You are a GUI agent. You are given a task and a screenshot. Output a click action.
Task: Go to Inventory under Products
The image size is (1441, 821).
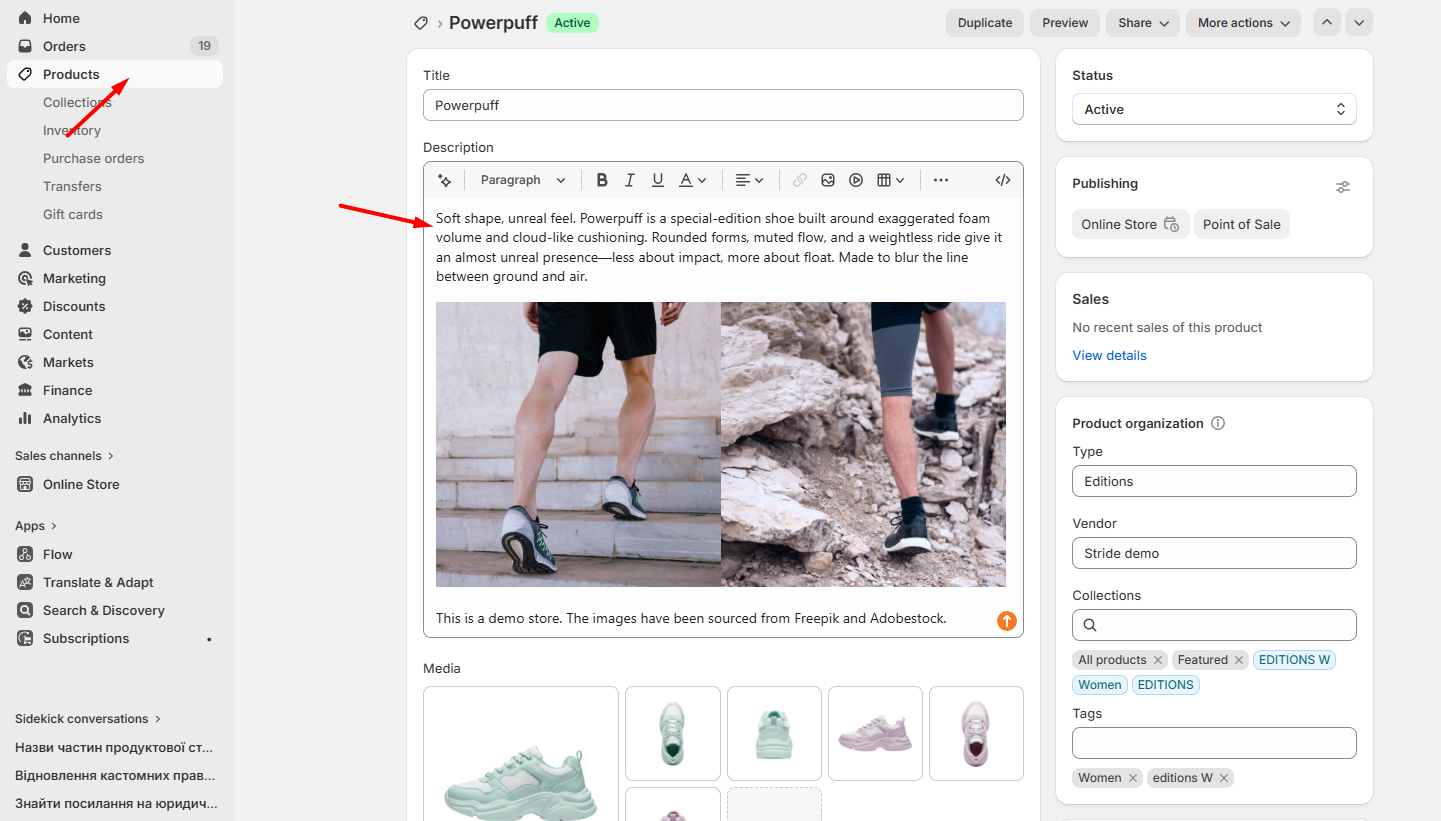(x=72, y=130)
